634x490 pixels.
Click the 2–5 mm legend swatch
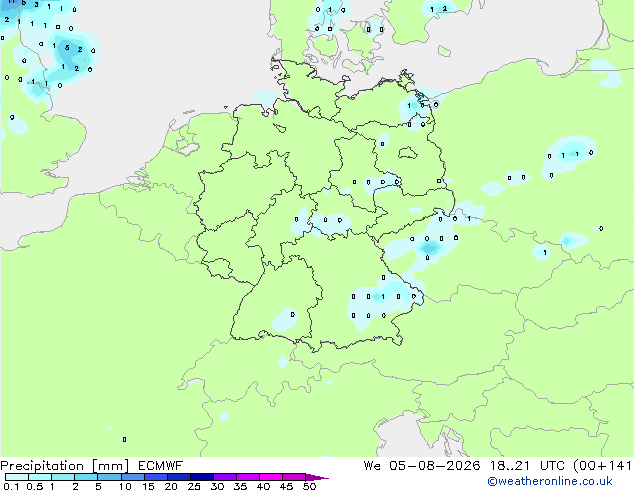(86, 477)
